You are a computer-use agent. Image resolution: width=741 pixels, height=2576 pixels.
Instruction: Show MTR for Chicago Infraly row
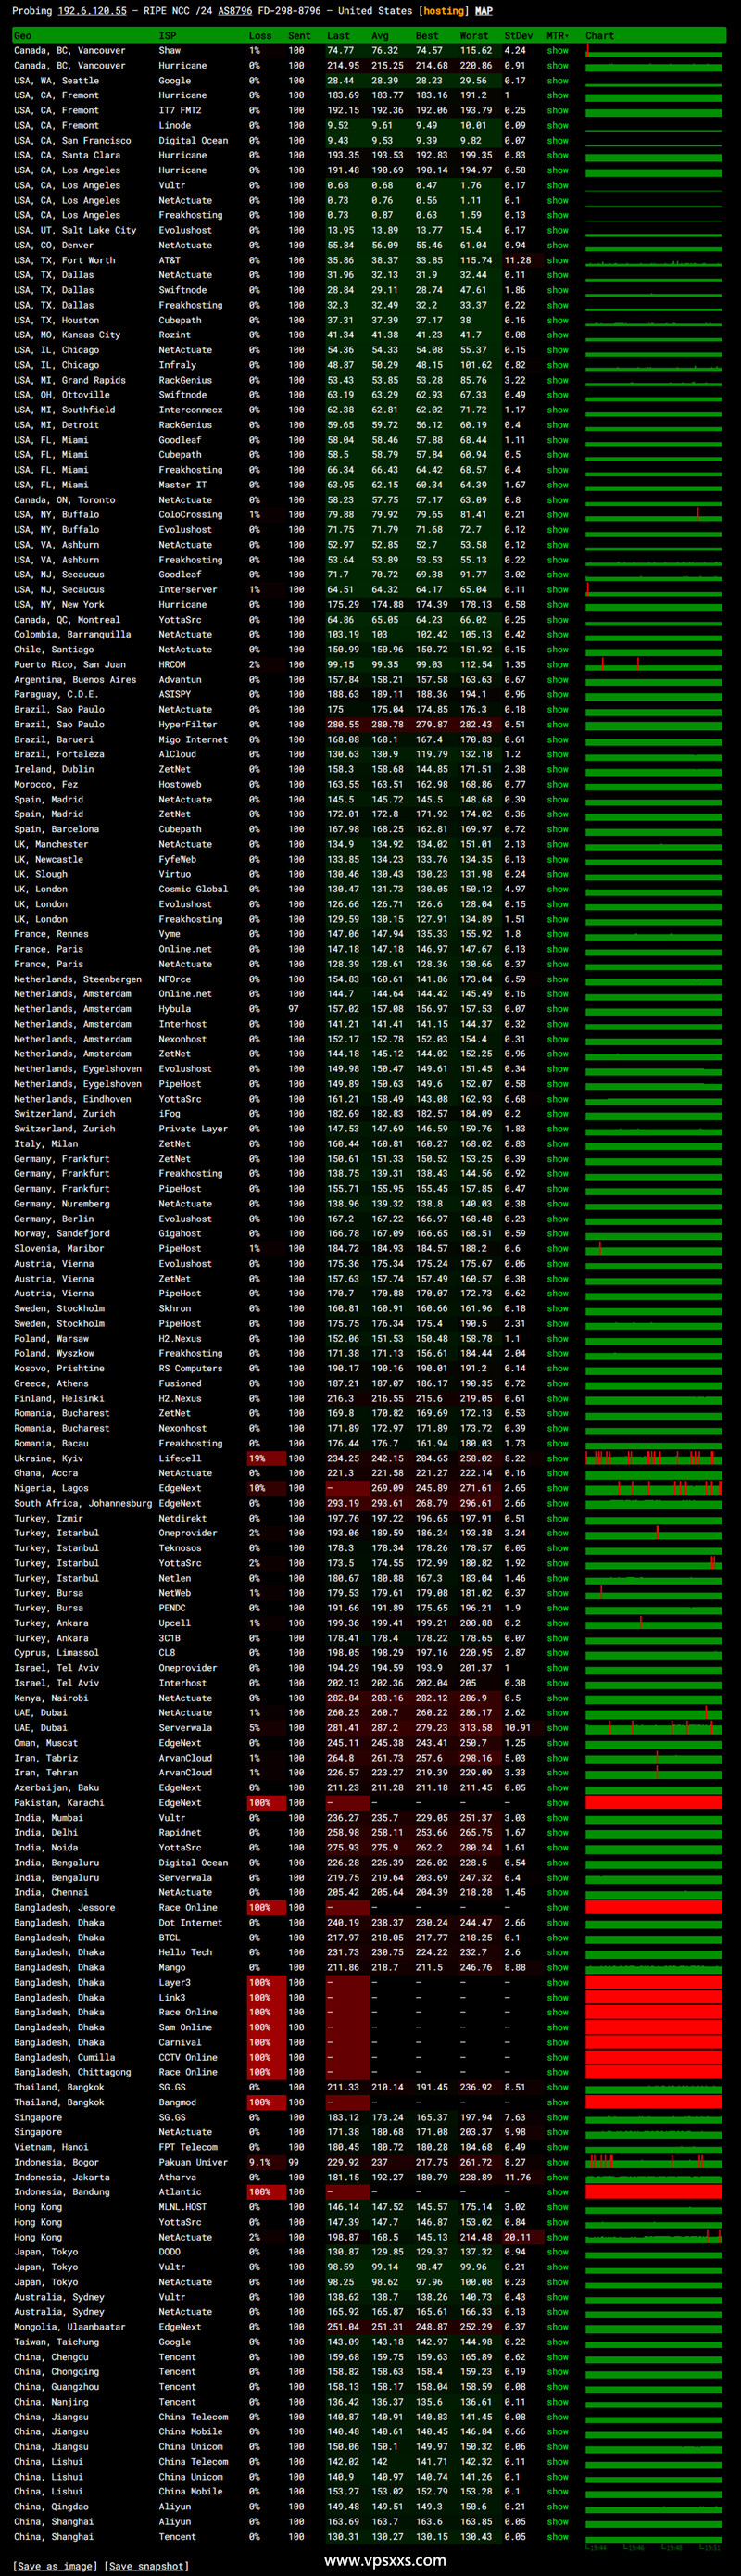[x=557, y=365]
